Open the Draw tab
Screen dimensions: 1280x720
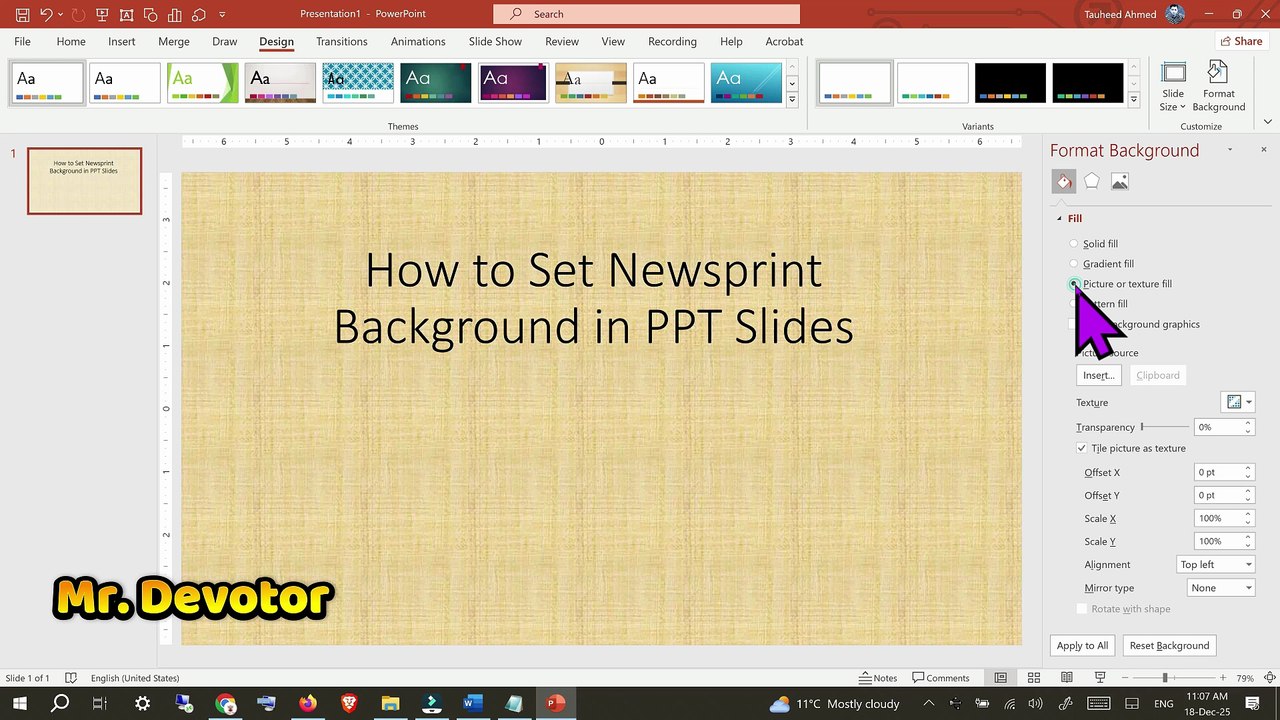pos(225,42)
